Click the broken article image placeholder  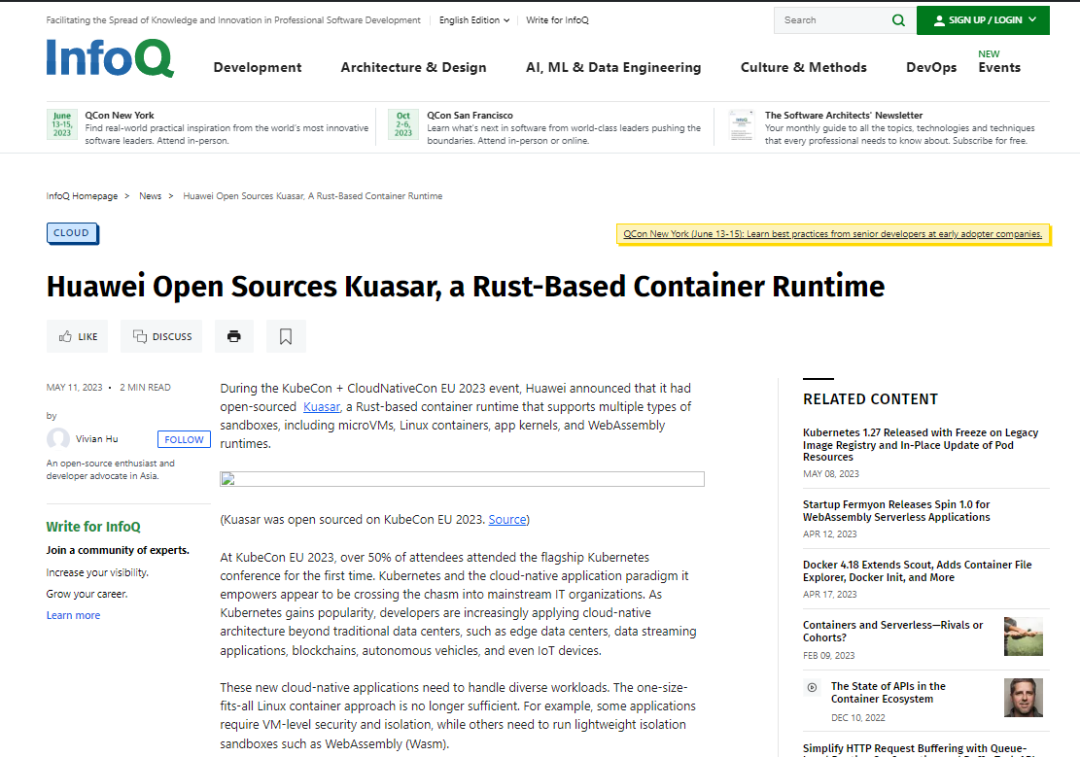(x=462, y=479)
